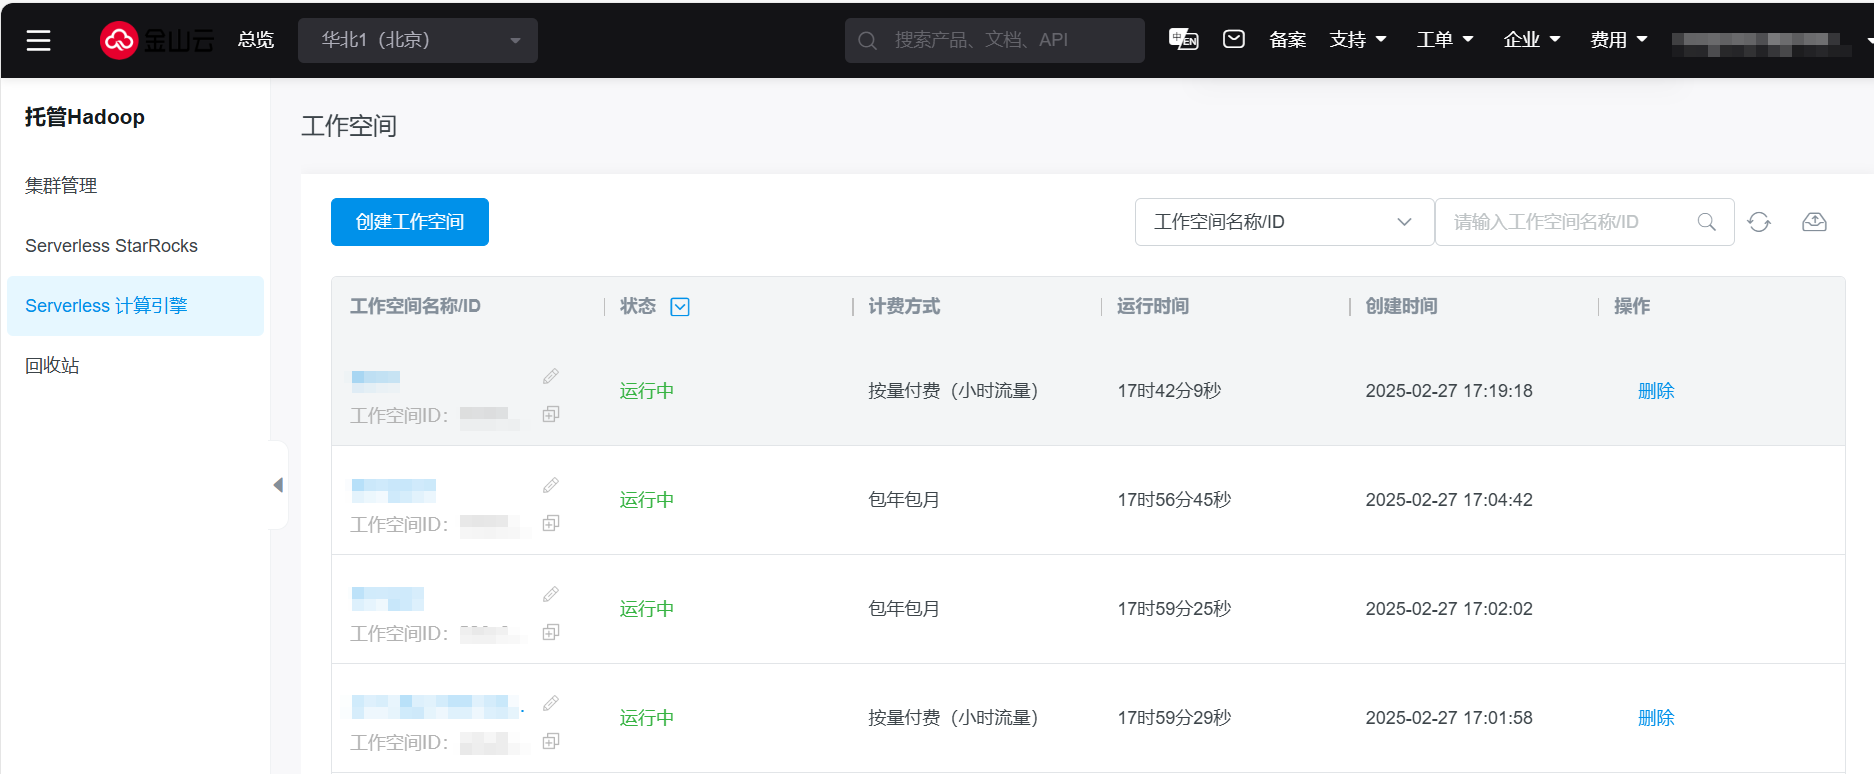Click the 创建工作空间 button

click(x=410, y=222)
